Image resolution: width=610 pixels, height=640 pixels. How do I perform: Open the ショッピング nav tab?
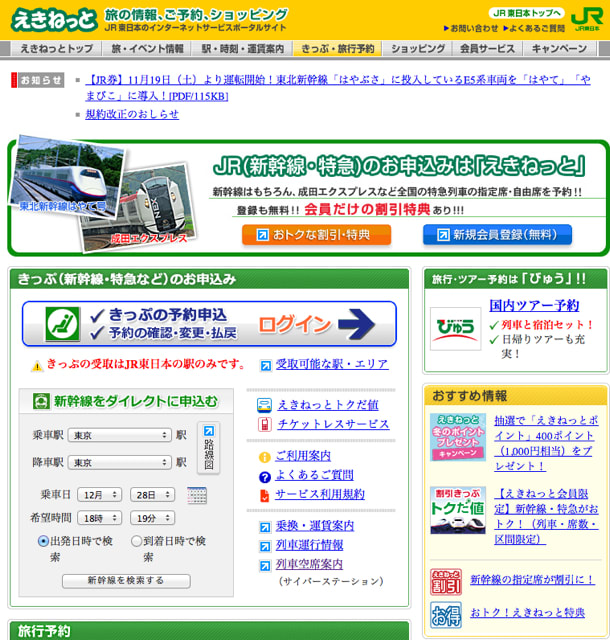pyautogui.click(x=418, y=49)
